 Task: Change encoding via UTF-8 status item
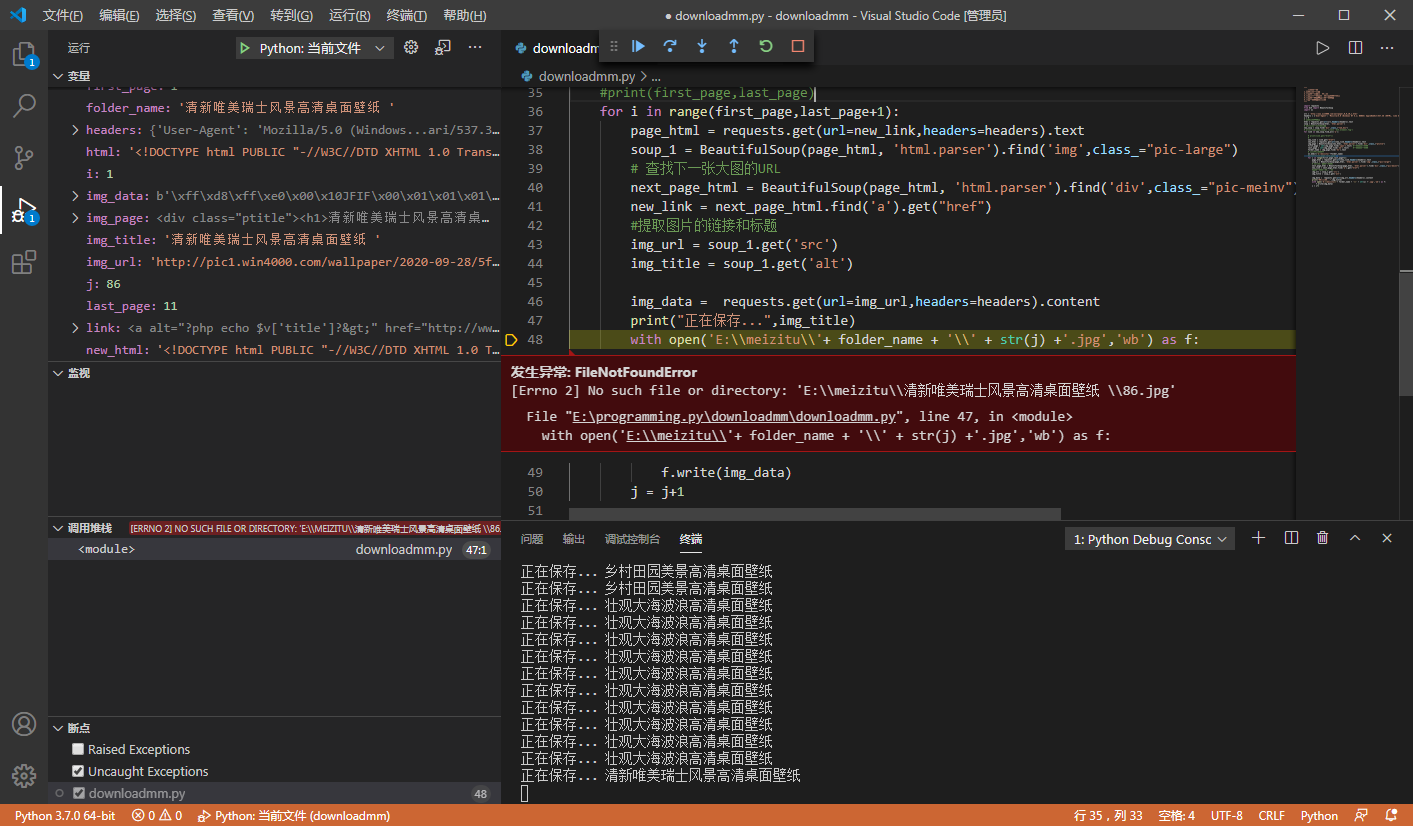(1227, 815)
